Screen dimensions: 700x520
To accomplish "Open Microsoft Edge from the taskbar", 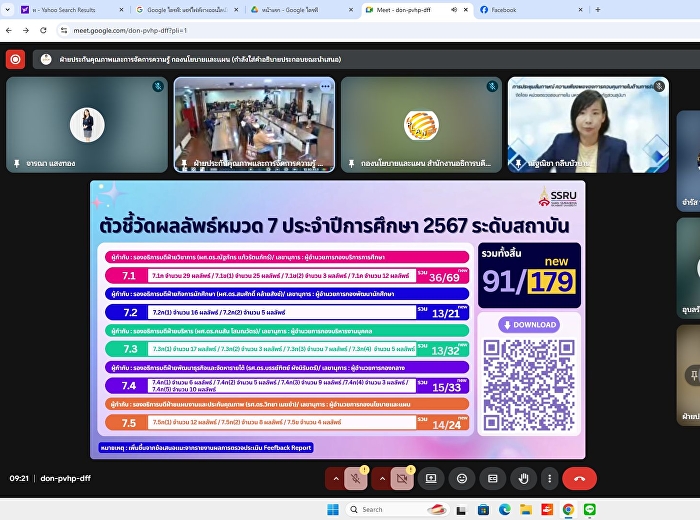I will click(504, 509).
